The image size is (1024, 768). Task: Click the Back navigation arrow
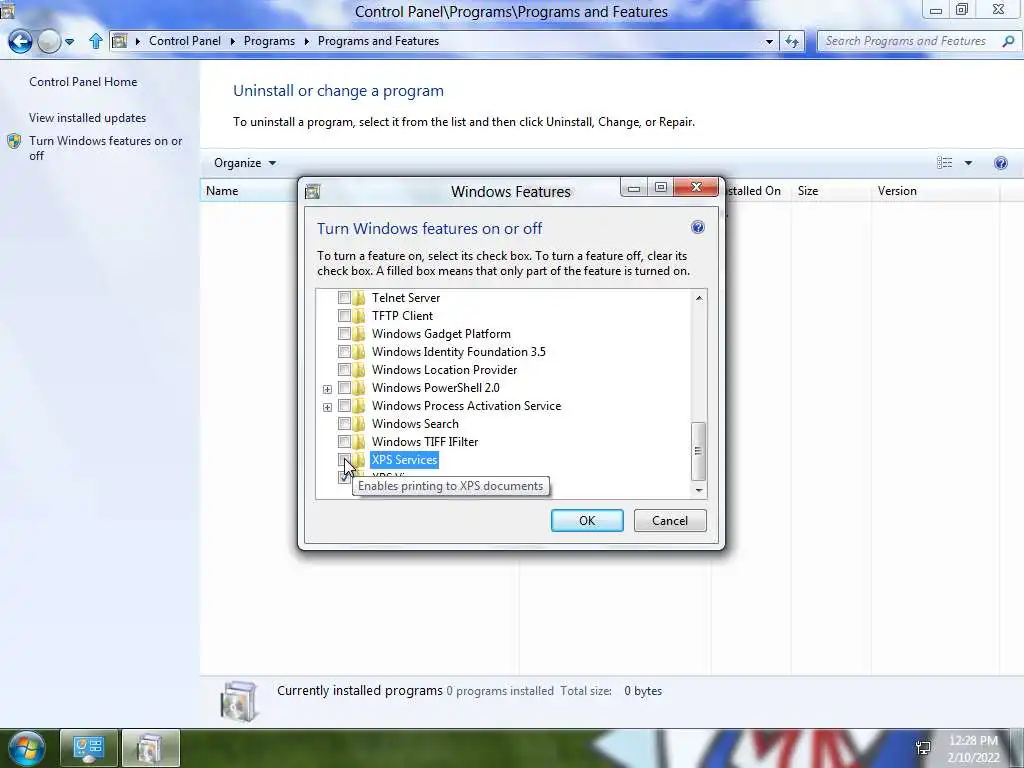20,41
